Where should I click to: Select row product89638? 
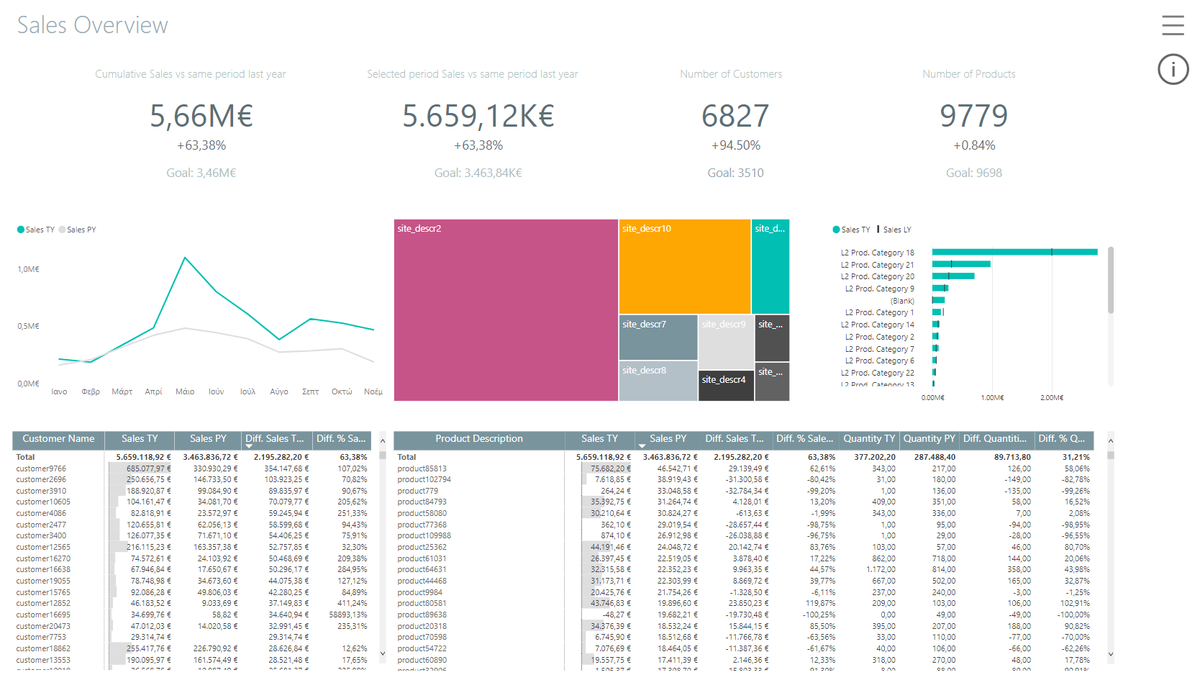(746, 614)
